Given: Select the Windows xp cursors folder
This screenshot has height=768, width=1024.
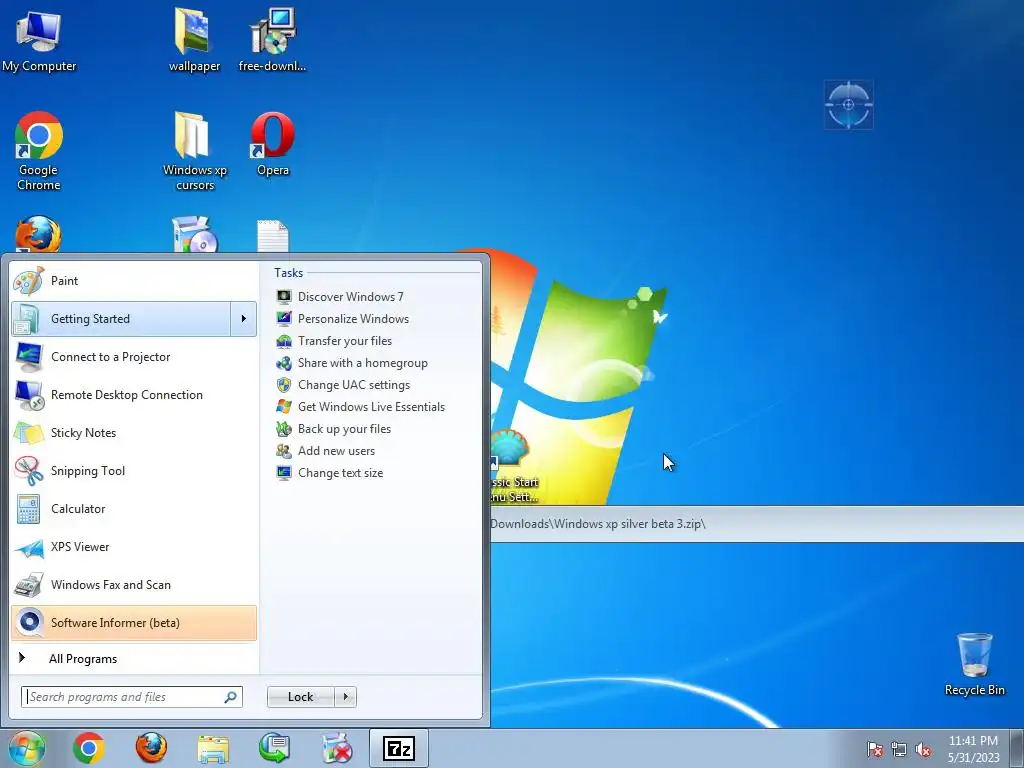Looking at the screenshot, I should click(195, 152).
